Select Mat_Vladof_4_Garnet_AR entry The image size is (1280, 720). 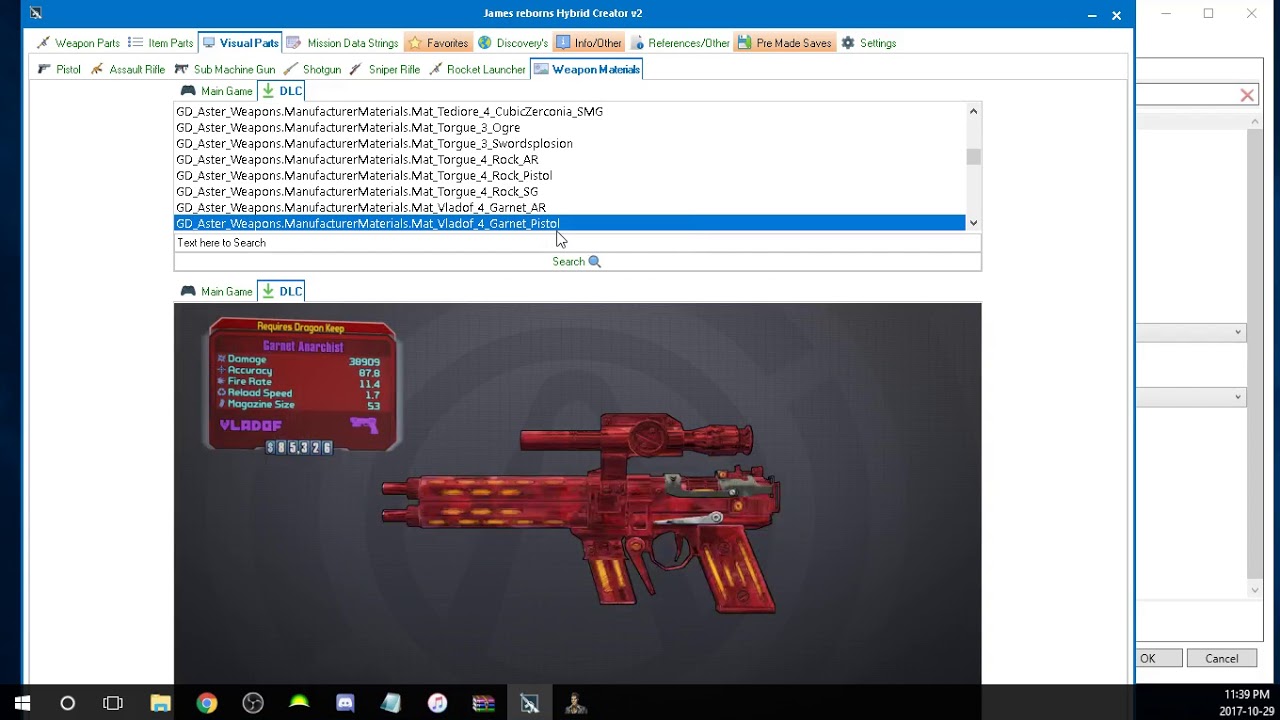569,207
